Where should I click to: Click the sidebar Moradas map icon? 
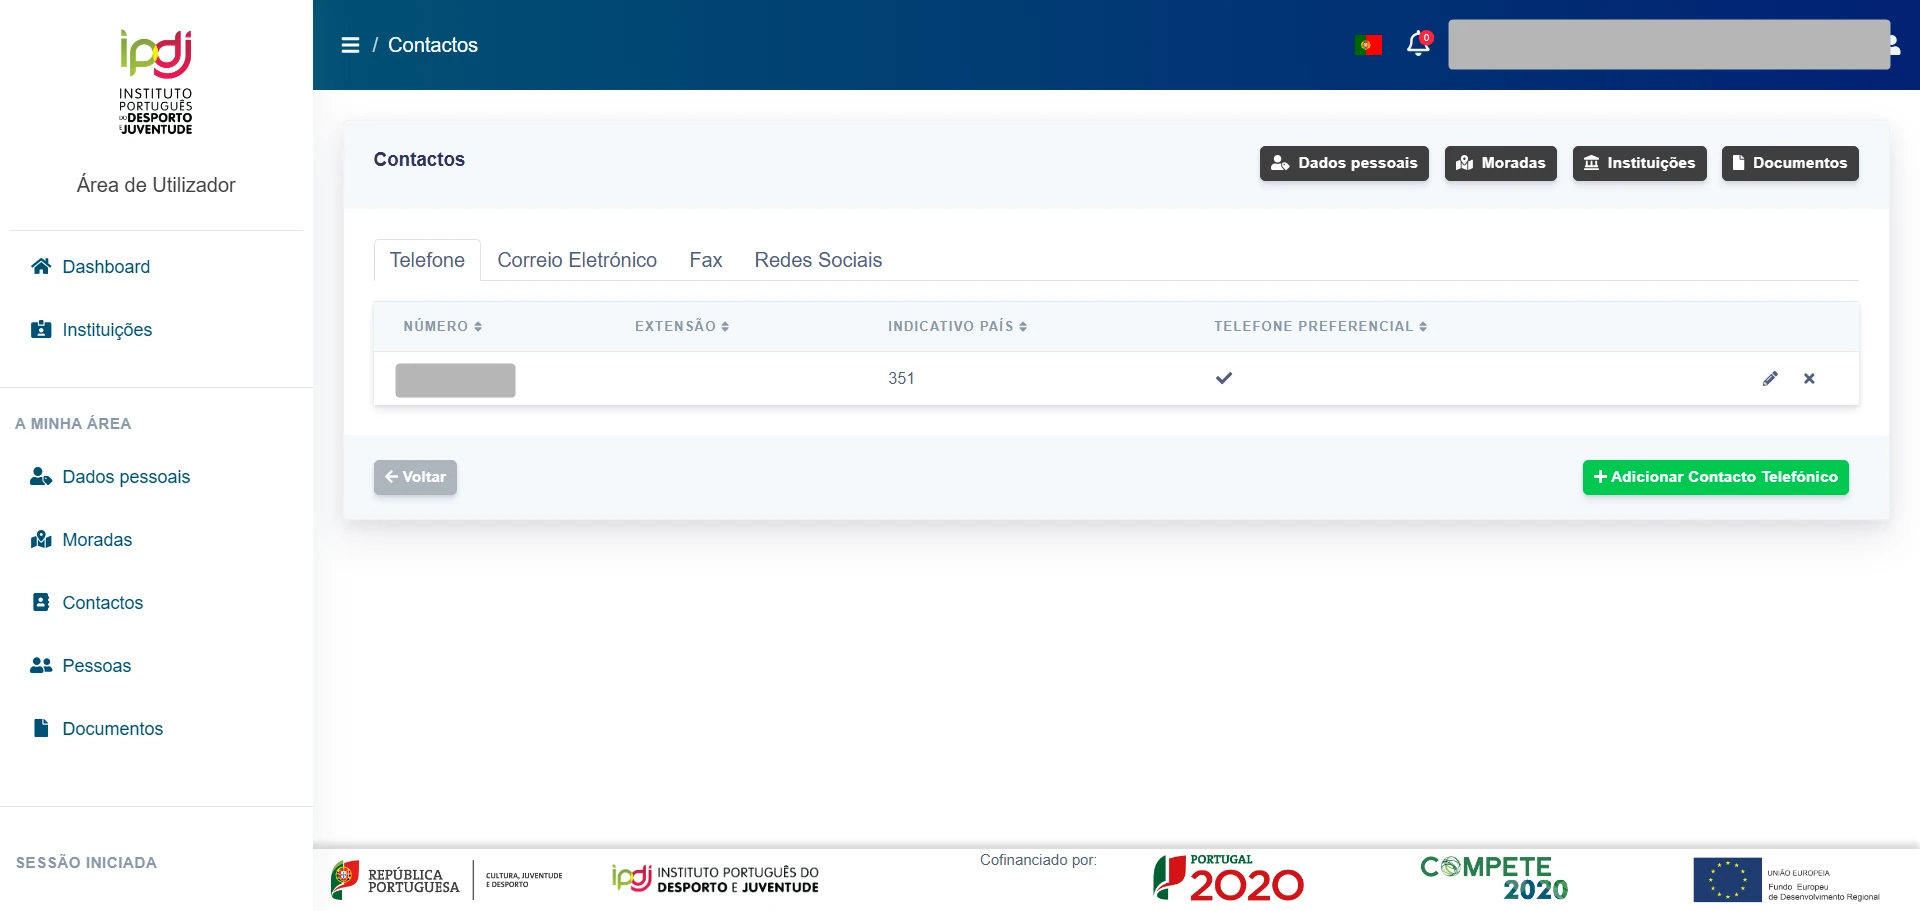coord(41,539)
